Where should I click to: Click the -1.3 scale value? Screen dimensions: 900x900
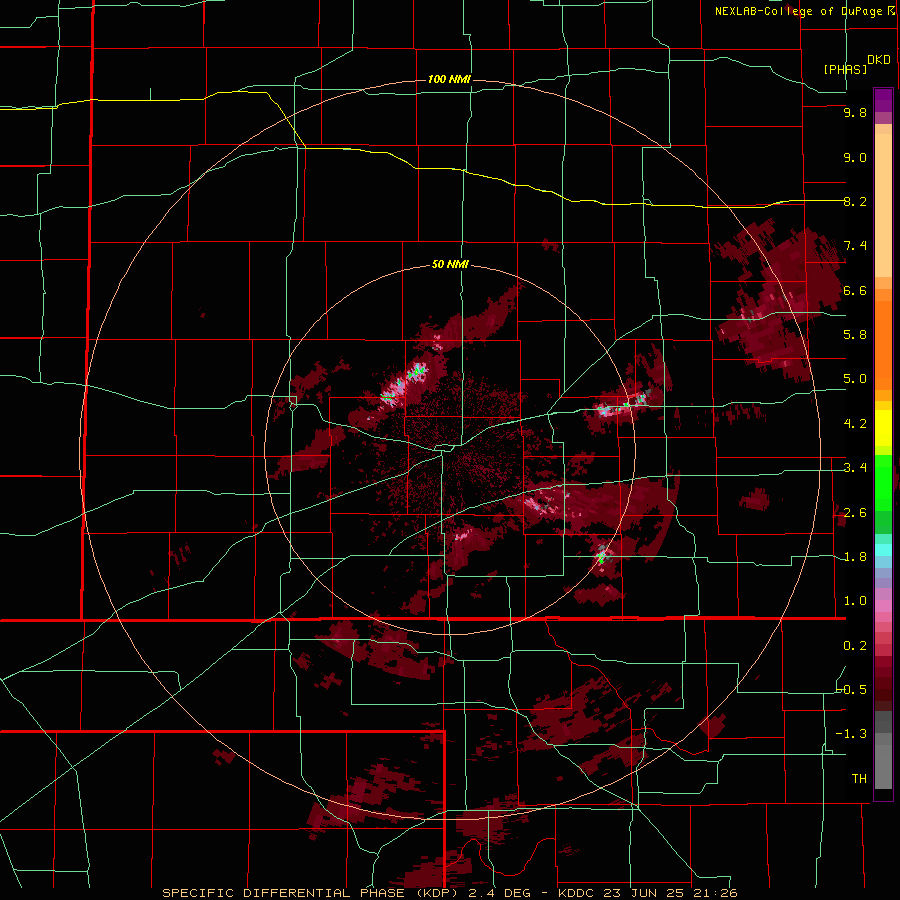click(851, 734)
